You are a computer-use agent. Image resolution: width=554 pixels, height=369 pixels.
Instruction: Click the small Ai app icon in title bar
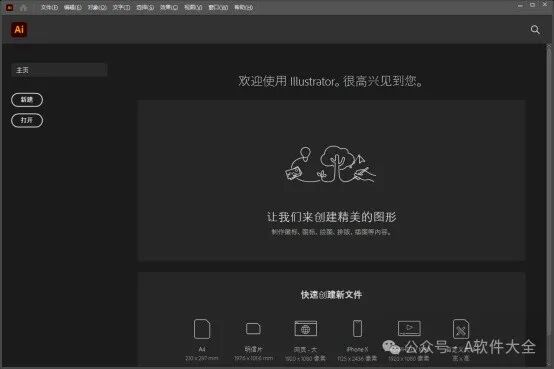[10, 7]
